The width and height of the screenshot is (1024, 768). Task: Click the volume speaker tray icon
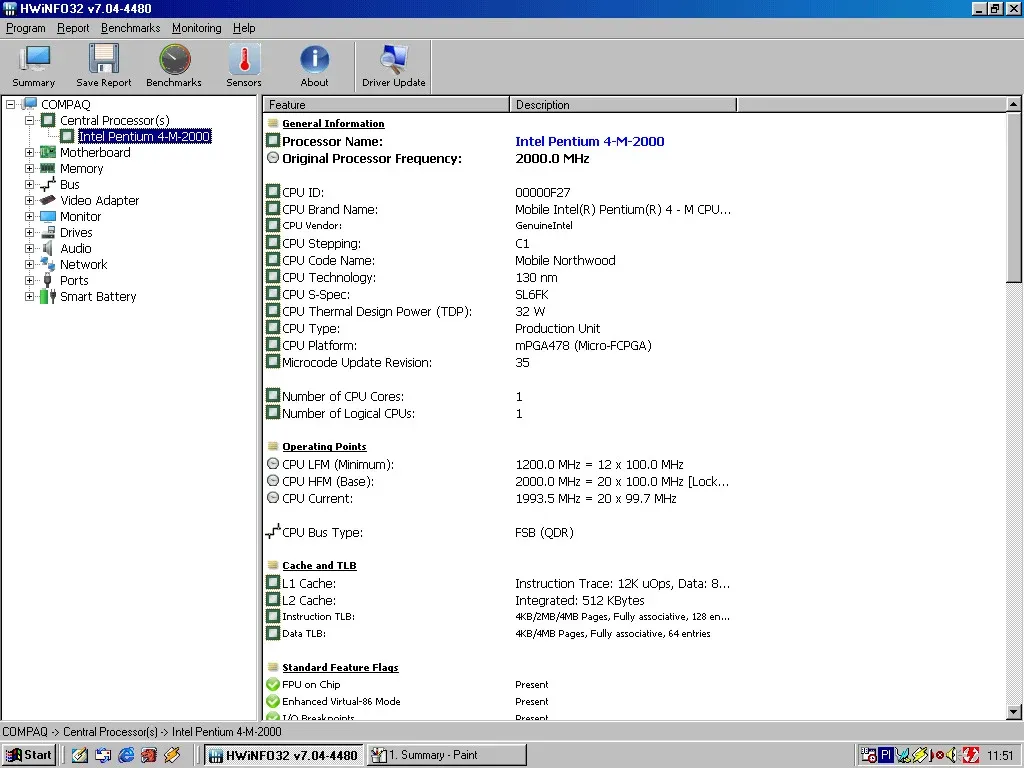point(953,755)
